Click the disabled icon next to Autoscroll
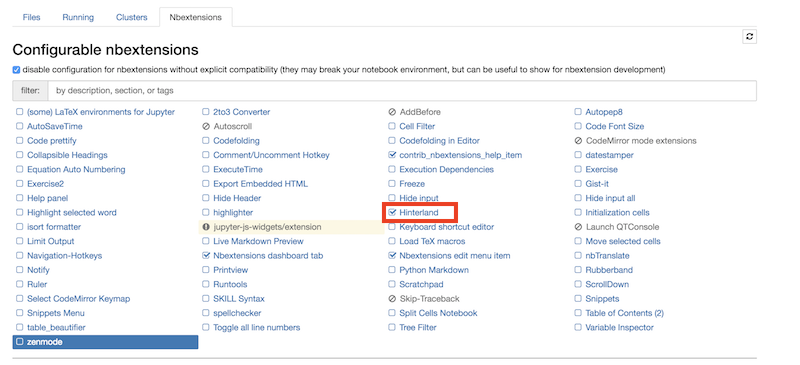 coord(206,126)
